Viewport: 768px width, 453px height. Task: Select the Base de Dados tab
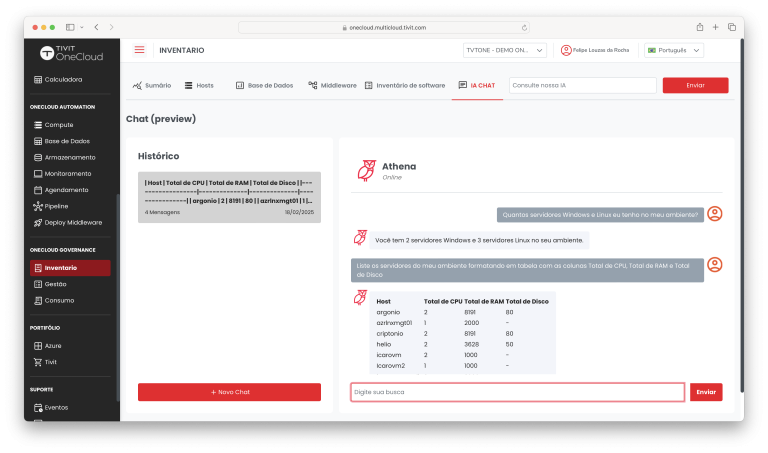click(264, 86)
